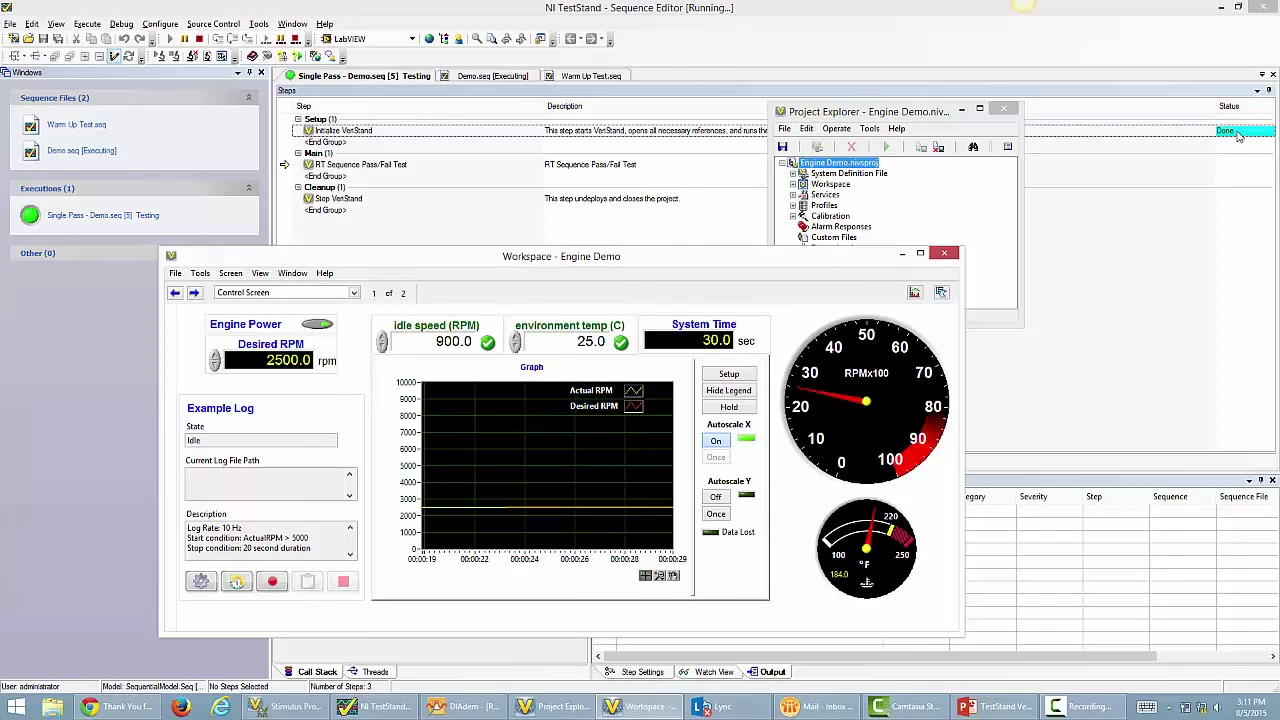Click the Undo arrow in TestStand toolbar
The image size is (1280, 720).
click(x=124, y=39)
